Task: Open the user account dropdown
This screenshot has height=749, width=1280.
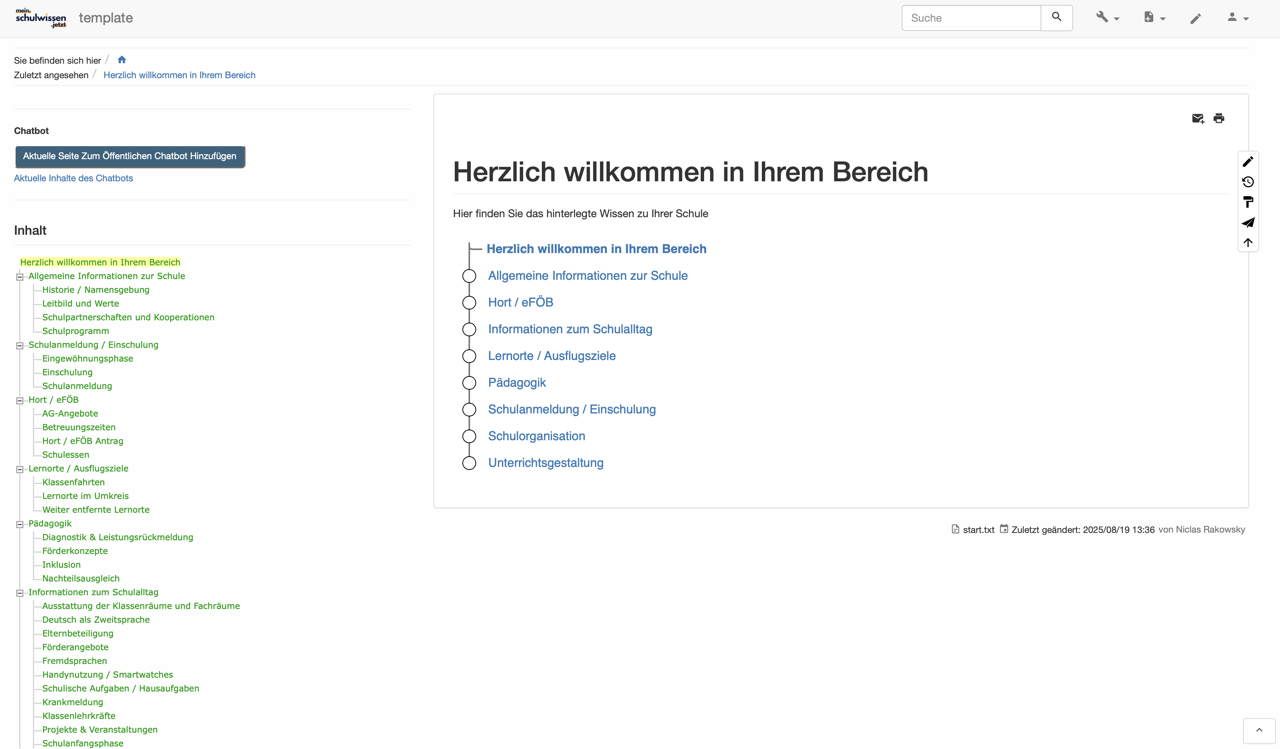Action: coord(1237,18)
